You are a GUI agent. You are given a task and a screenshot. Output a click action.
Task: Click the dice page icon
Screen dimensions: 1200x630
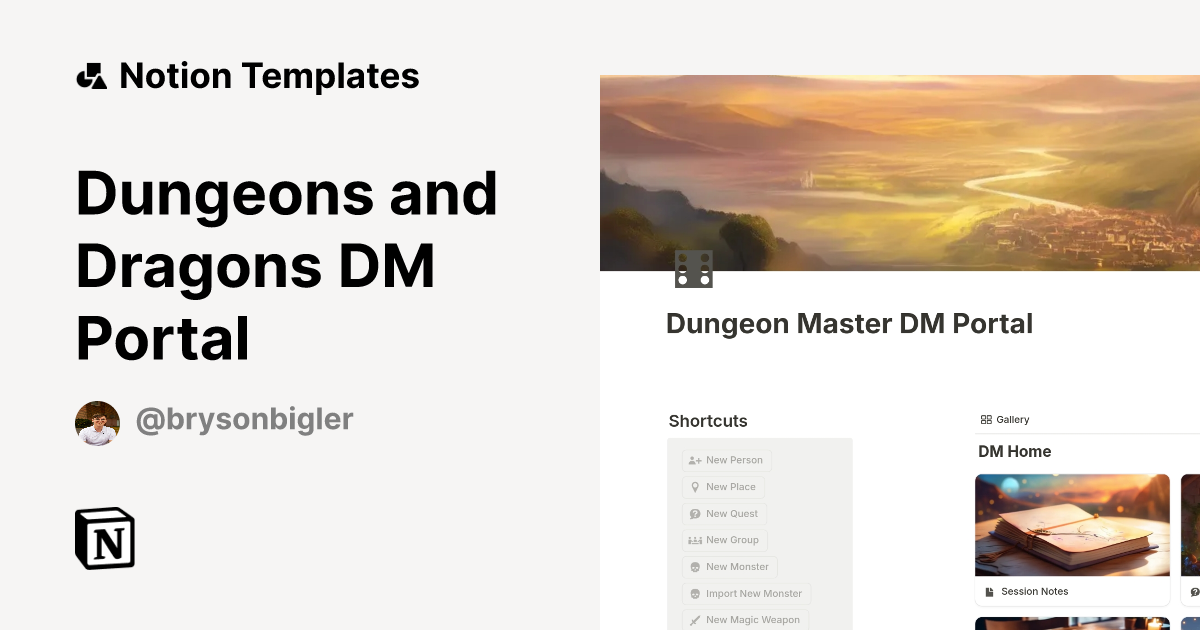[693, 269]
